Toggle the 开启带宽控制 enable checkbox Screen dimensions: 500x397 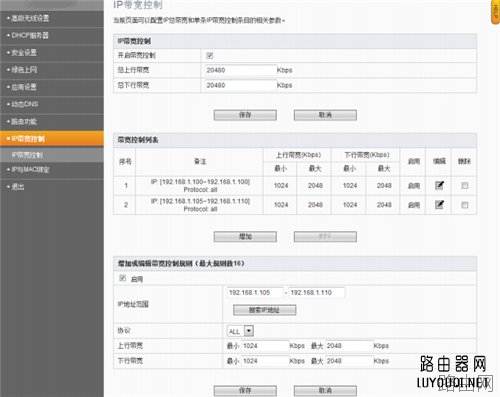[210, 55]
